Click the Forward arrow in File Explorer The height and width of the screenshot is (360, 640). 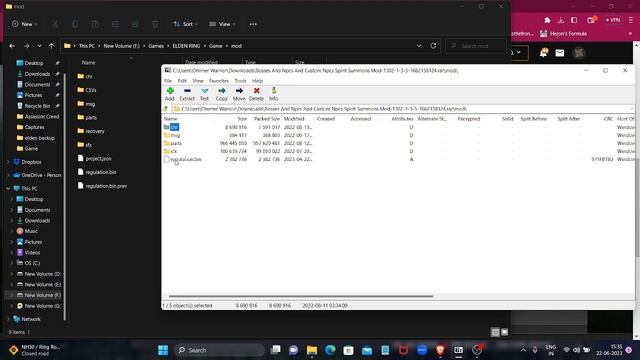pos(26,46)
